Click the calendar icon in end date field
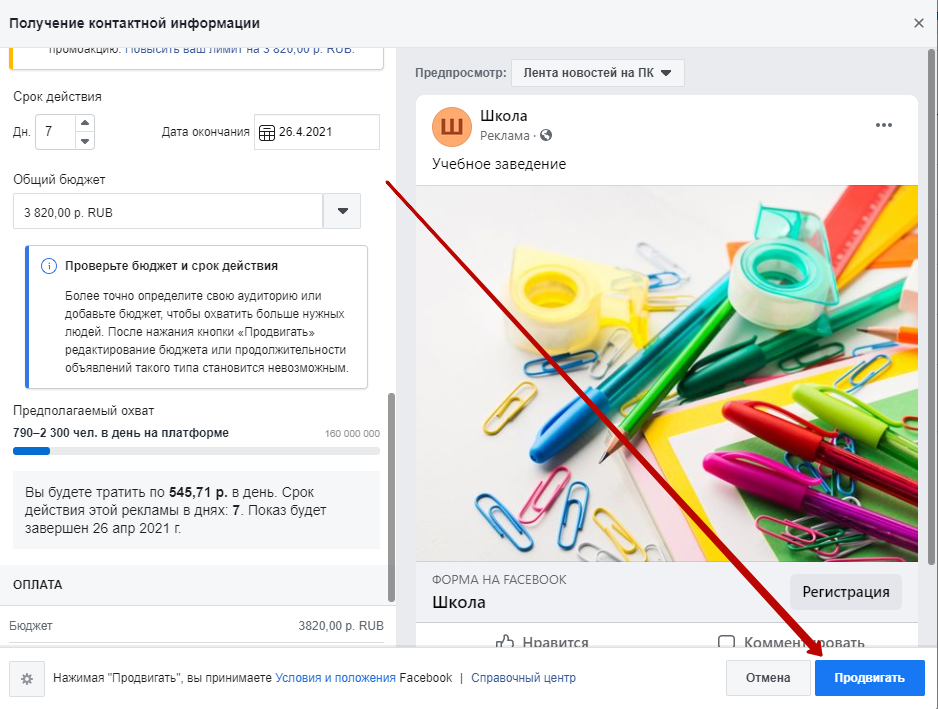Viewport: 938px width, 709px height. (267, 132)
